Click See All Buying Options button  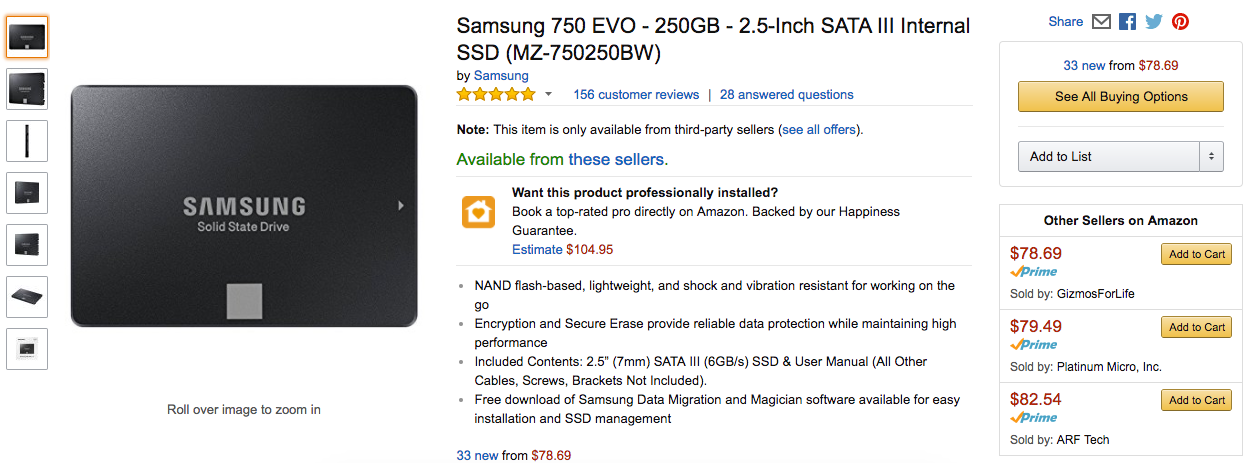click(1120, 97)
